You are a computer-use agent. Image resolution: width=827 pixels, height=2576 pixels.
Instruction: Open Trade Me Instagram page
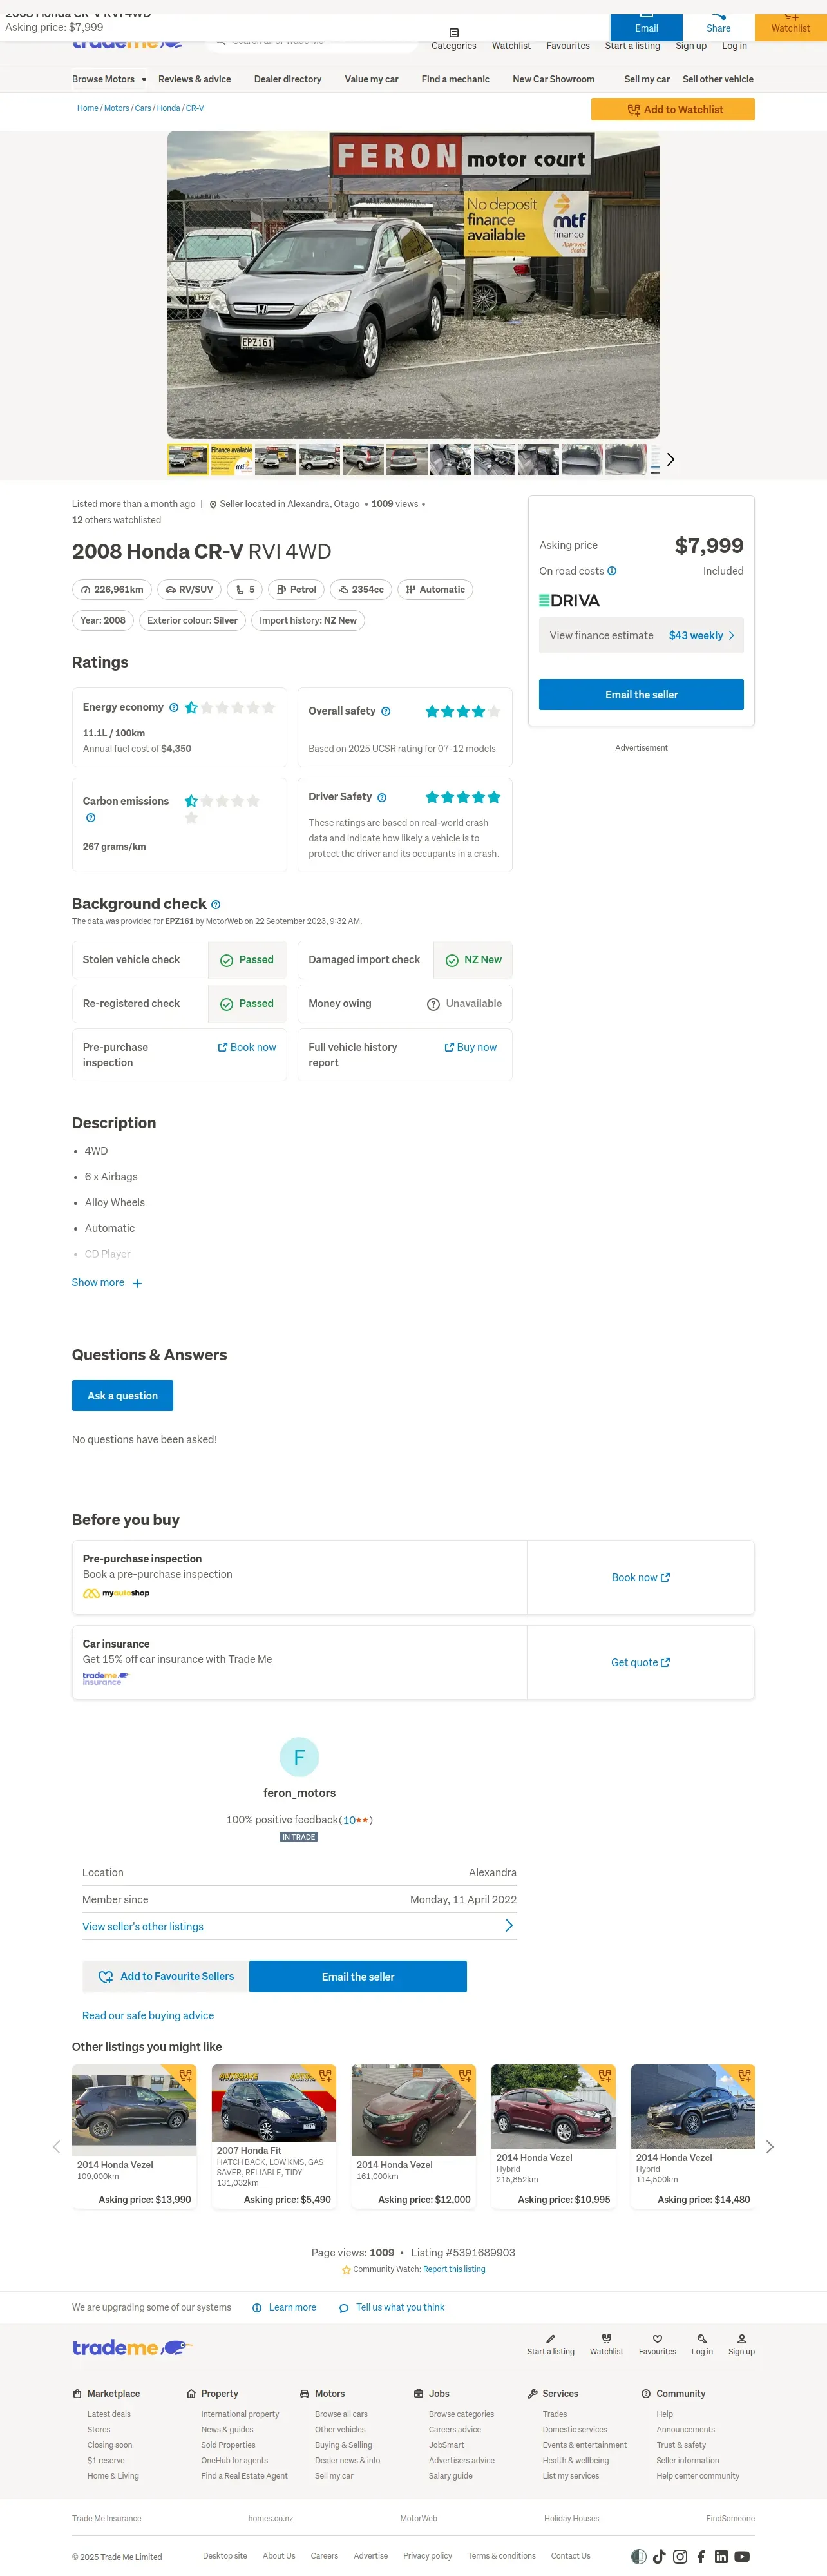[680, 2556]
